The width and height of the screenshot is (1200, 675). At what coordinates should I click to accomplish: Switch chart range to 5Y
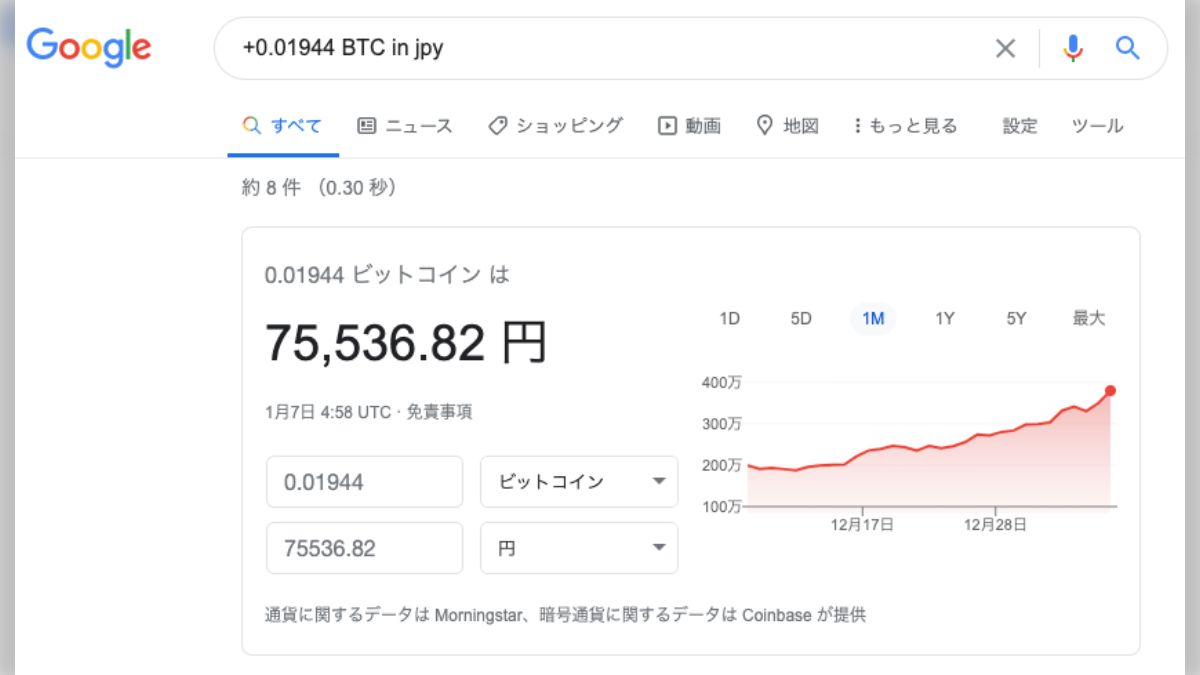tap(1016, 317)
